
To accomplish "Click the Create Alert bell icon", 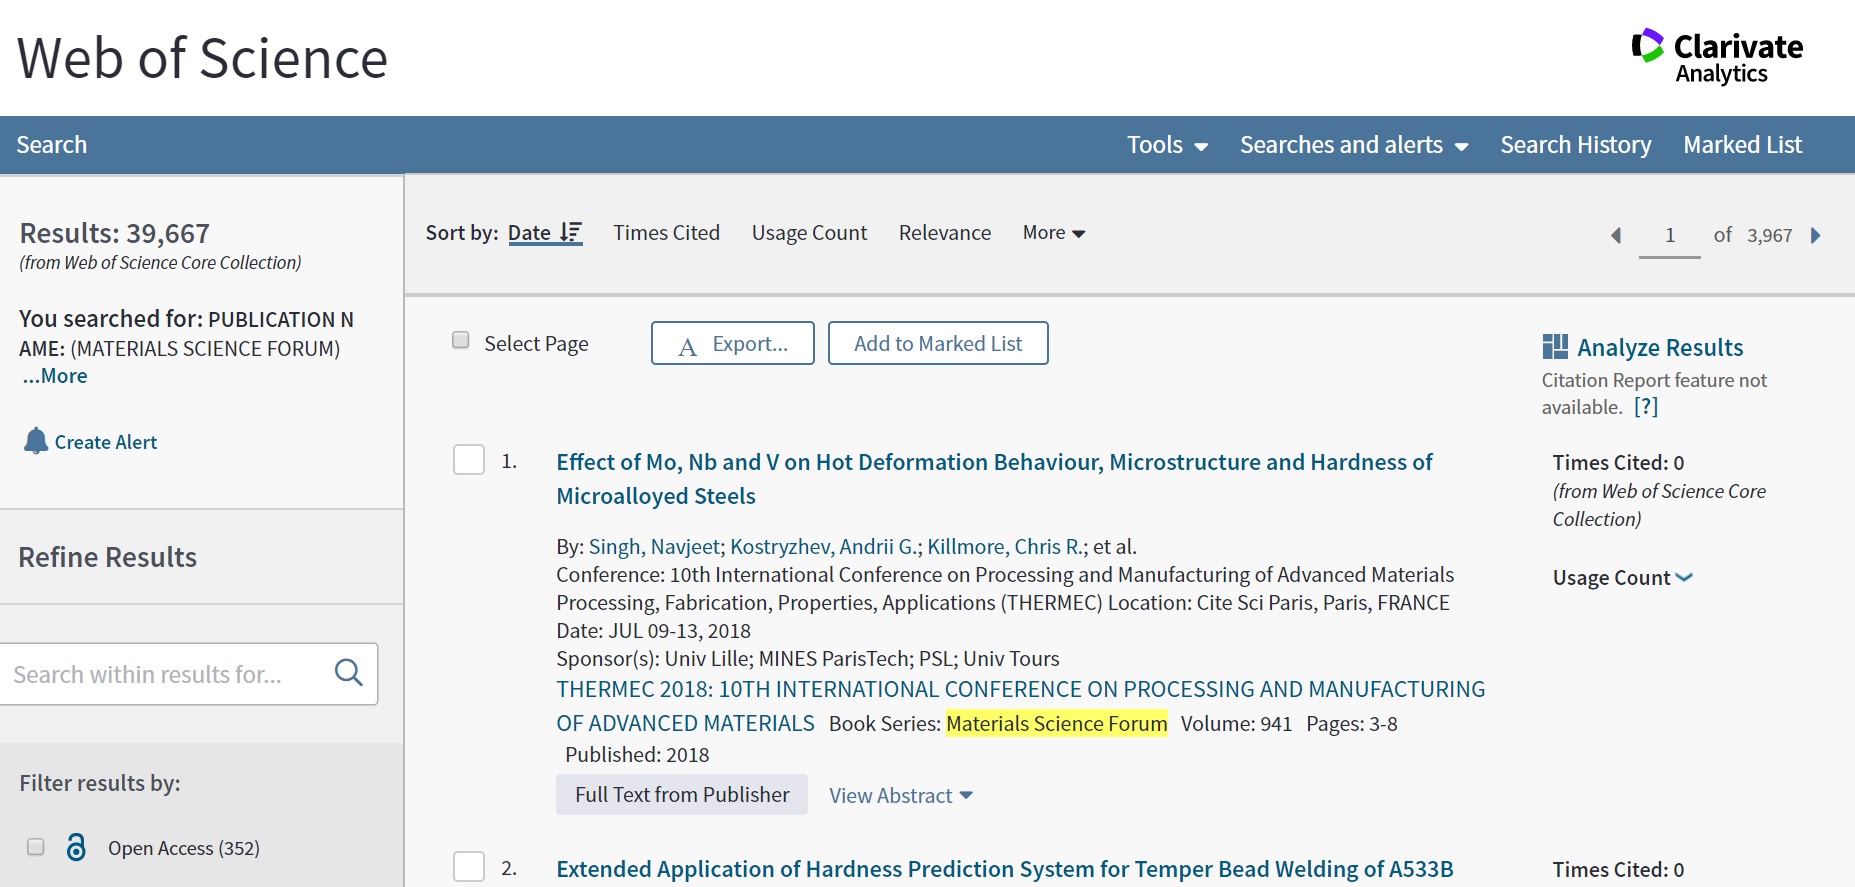I will click(36, 441).
